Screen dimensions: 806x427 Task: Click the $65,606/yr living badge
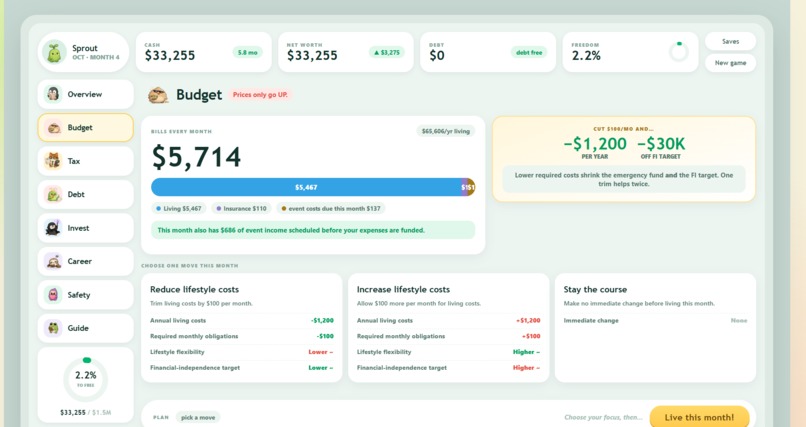[x=446, y=131]
